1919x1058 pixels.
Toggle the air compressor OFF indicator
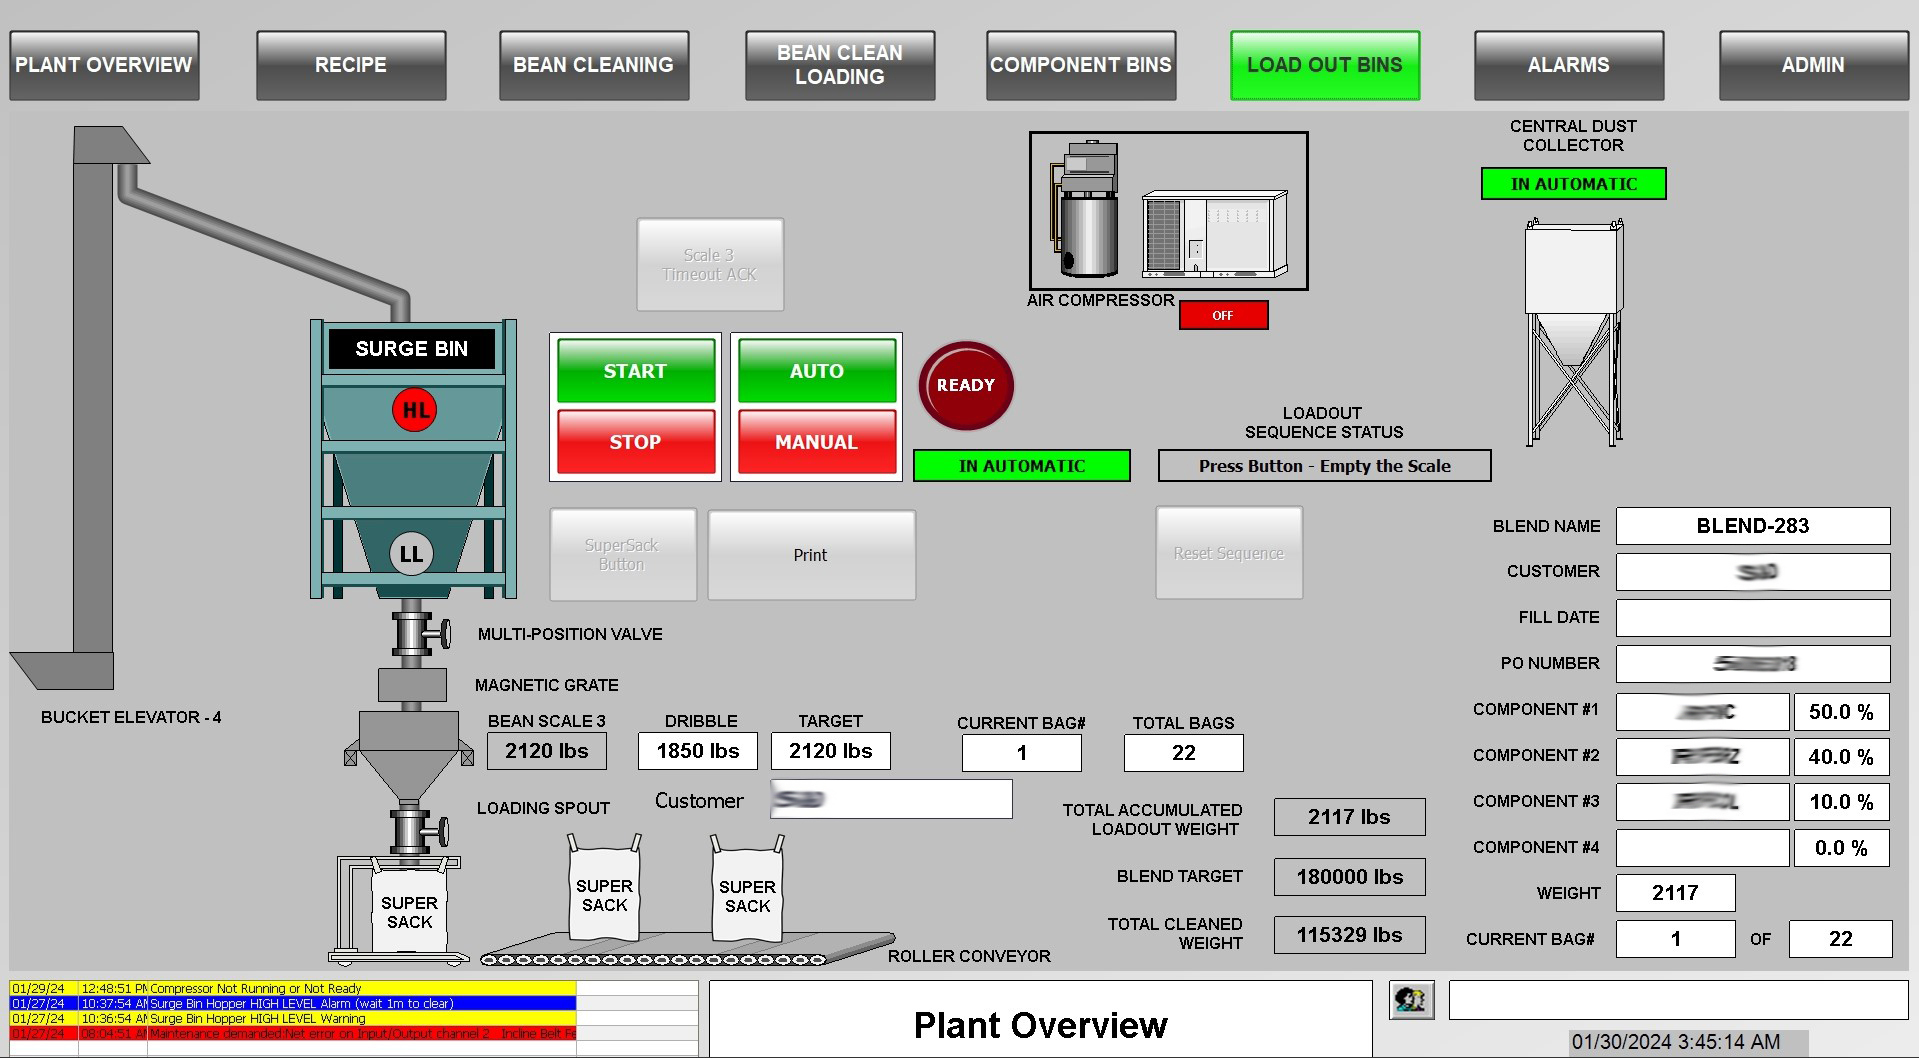pyautogui.click(x=1223, y=315)
